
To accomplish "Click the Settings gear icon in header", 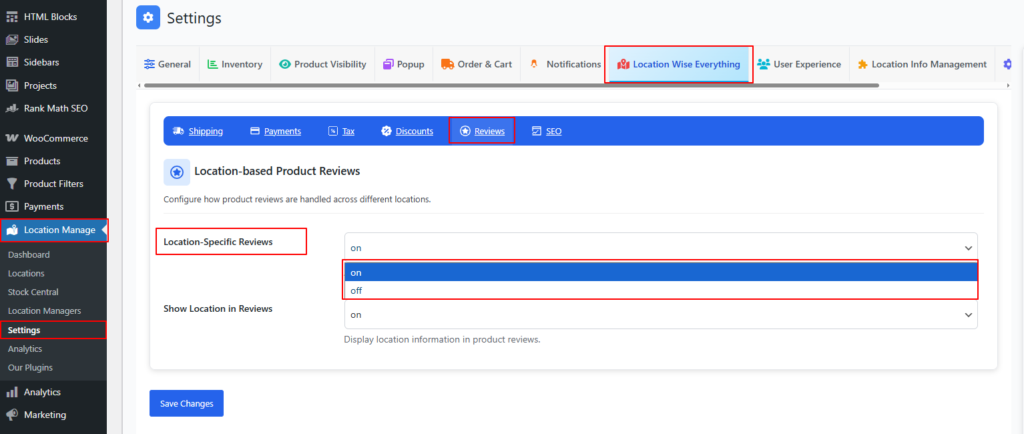I will pyautogui.click(x=148, y=18).
